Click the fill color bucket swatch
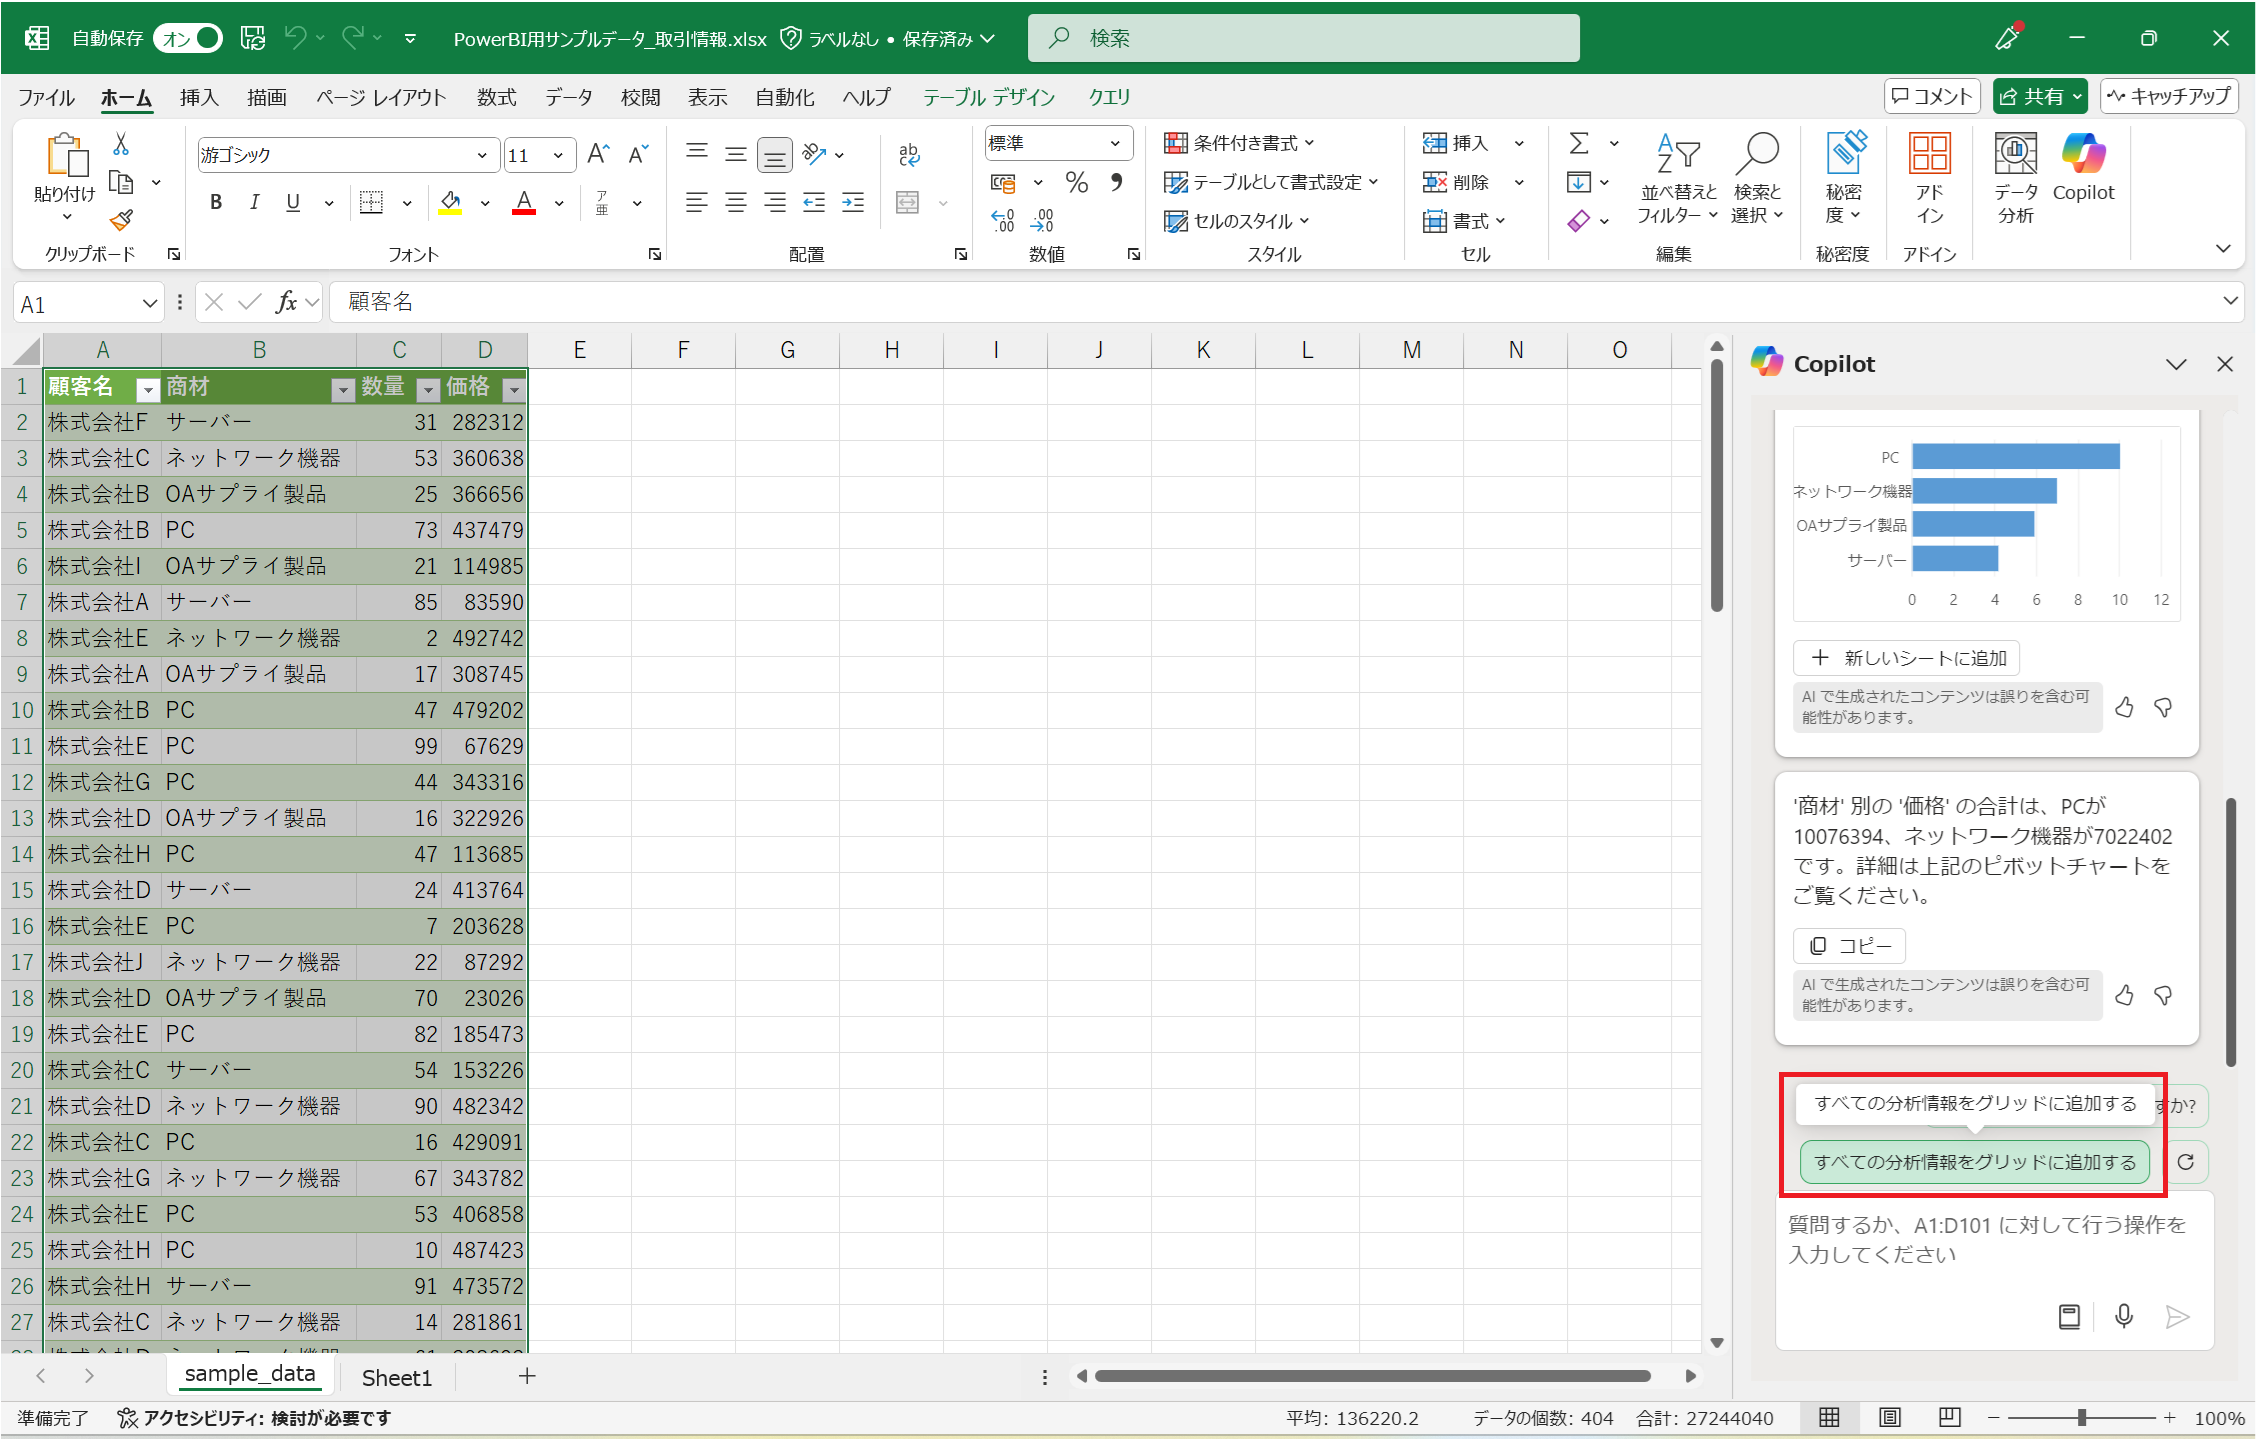2258x1440 pixels. coord(450,203)
